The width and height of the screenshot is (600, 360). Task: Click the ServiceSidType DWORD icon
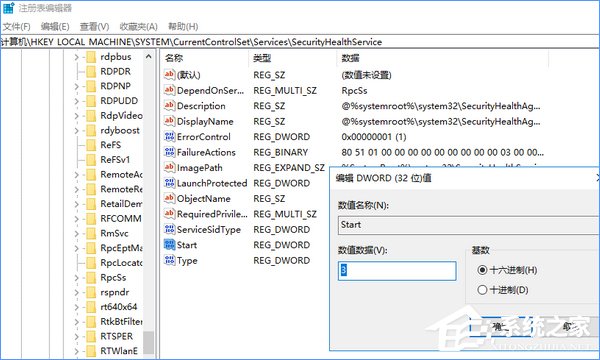[169, 230]
